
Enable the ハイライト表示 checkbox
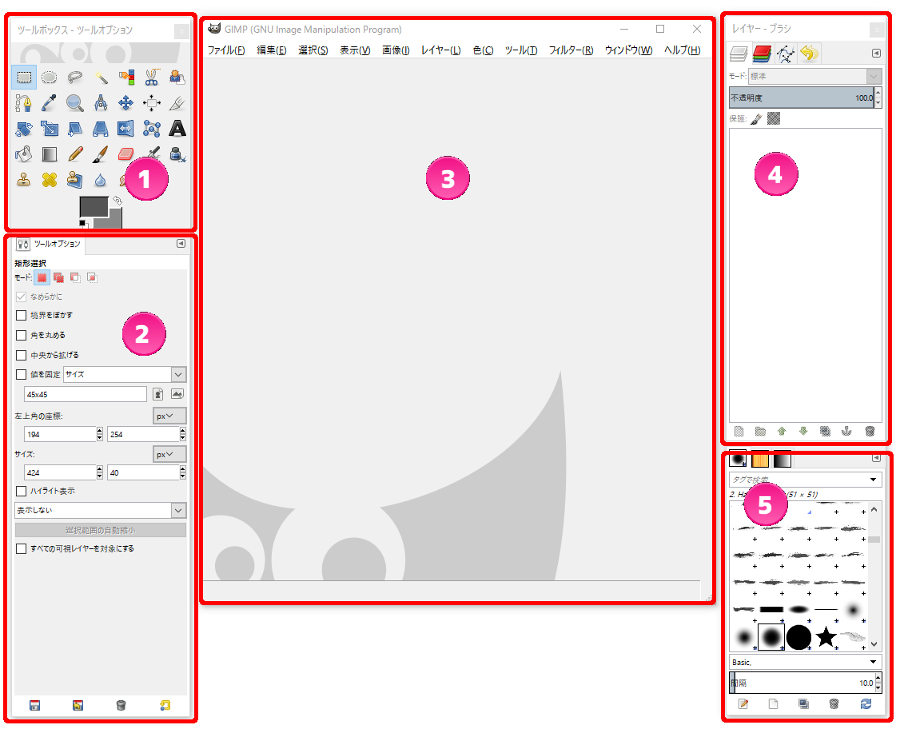pos(21,491)
